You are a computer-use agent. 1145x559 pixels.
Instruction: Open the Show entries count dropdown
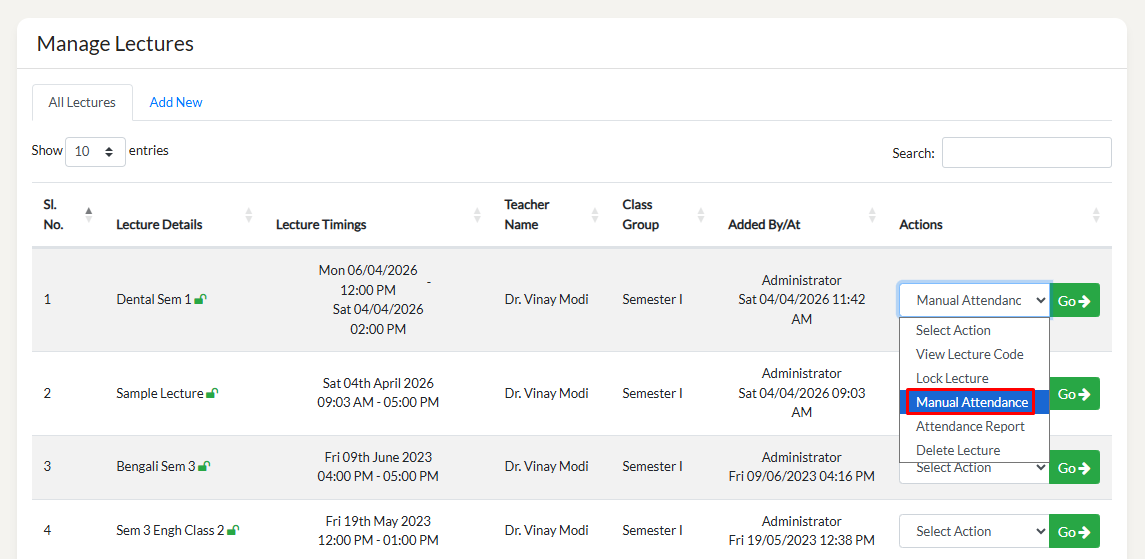click(95, 152)
